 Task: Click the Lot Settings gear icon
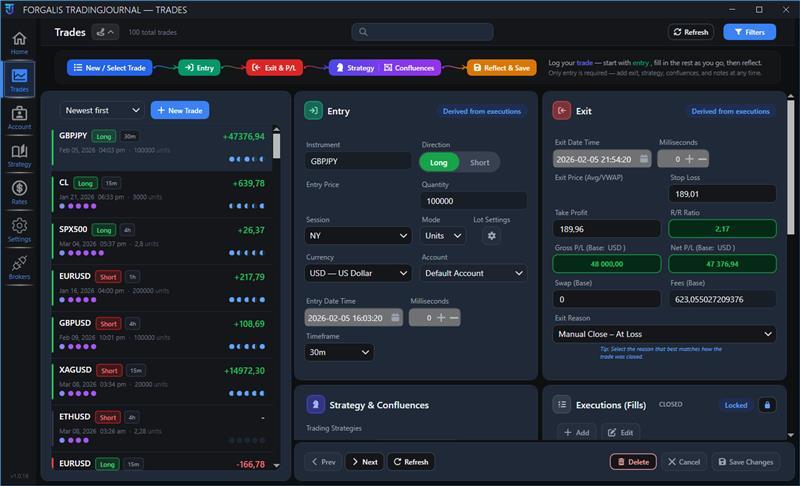491,236
